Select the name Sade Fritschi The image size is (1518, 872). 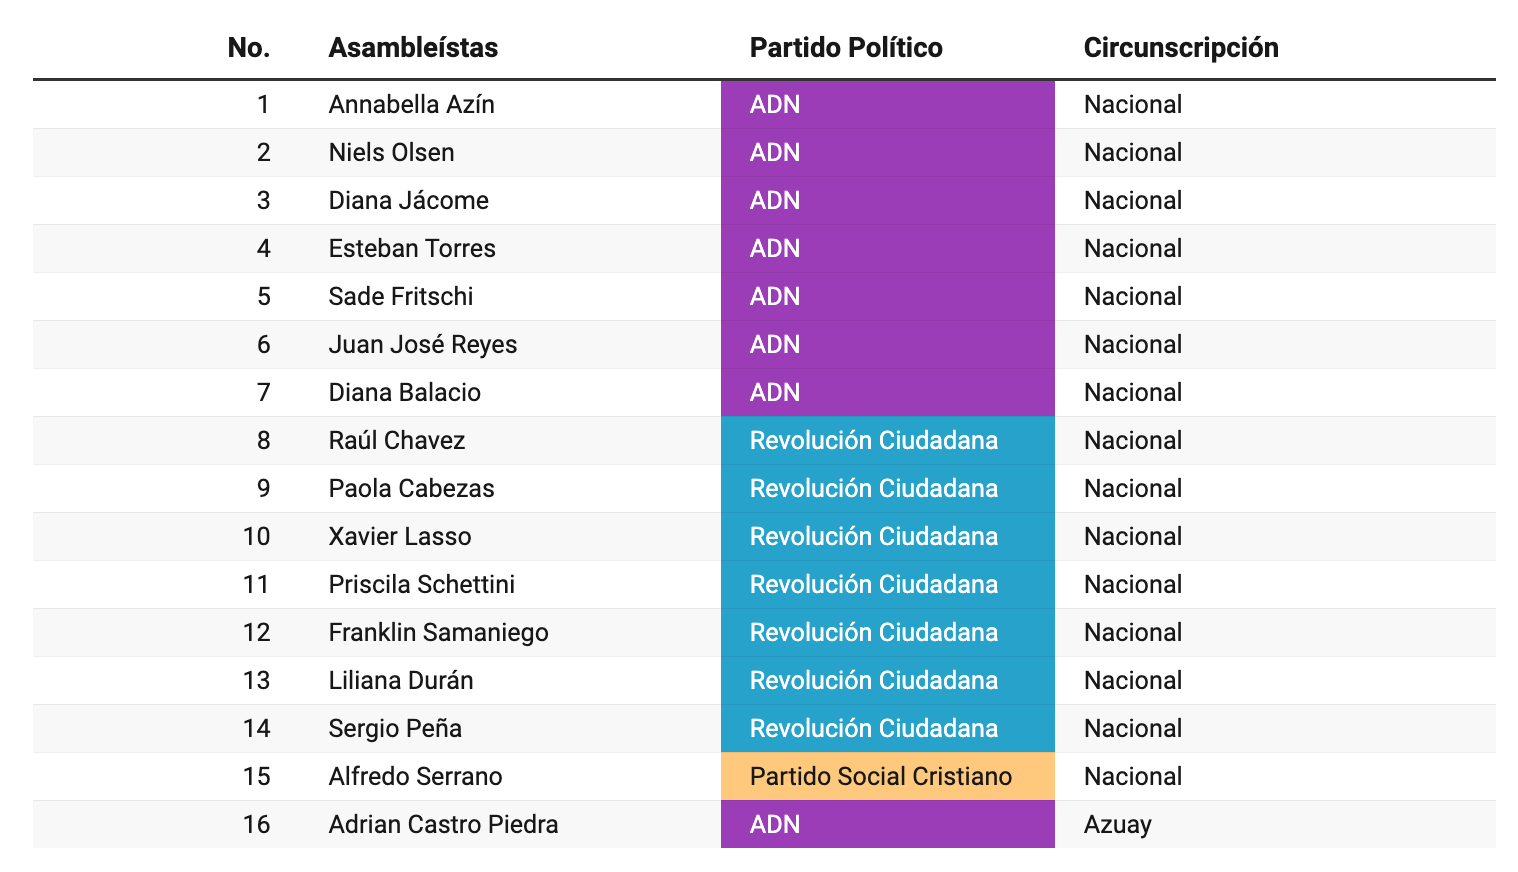[x=401, y=297]
